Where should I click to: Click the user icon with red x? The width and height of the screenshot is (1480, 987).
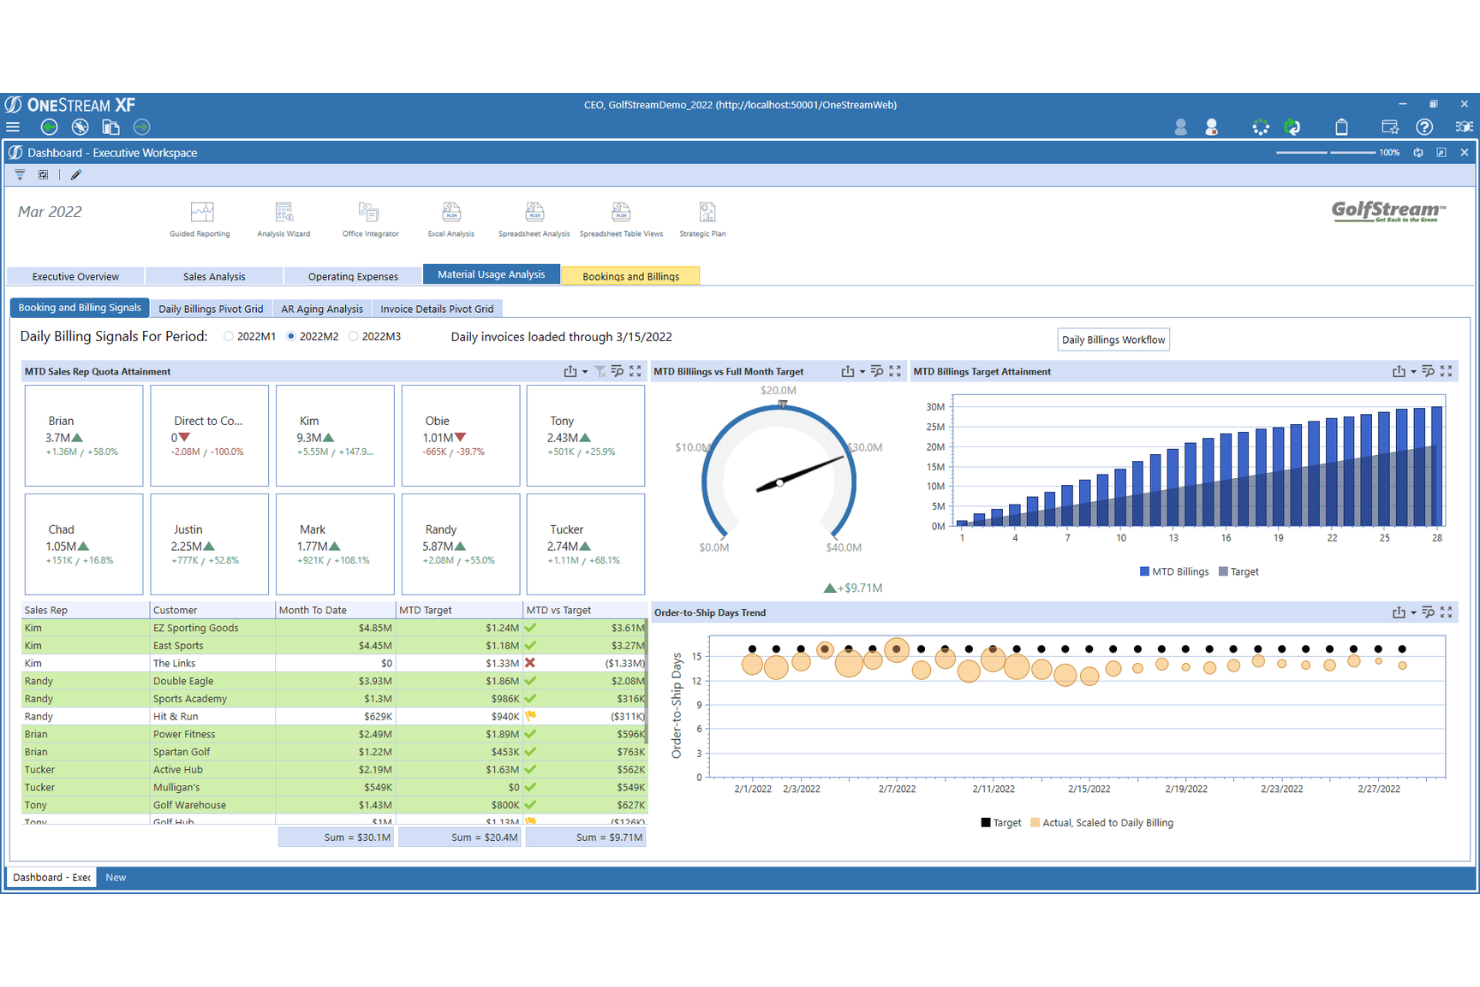pos(1212,127)
